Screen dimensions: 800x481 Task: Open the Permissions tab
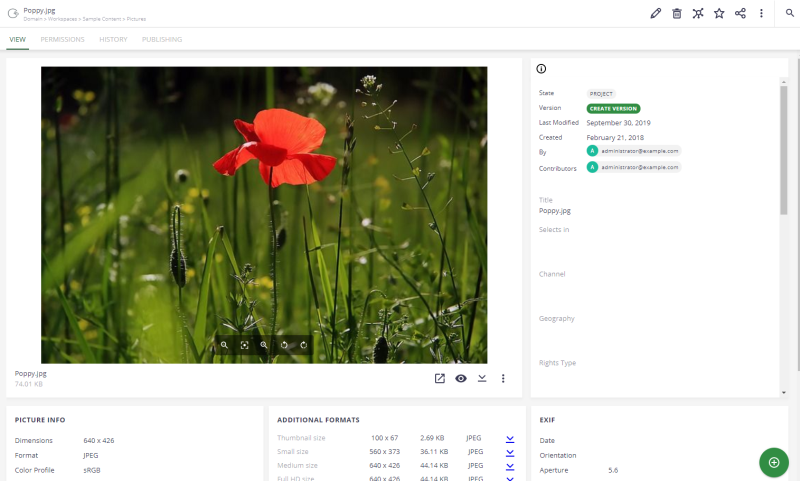pyautogui.click(x=62, y=39)
